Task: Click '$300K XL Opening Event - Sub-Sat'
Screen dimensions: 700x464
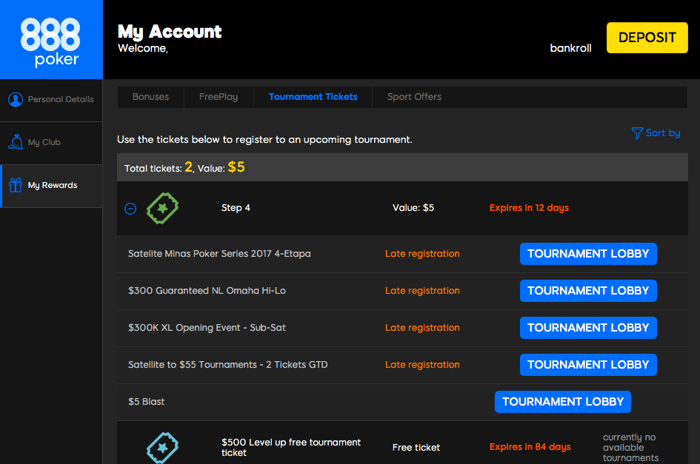Action: (207, 328)
